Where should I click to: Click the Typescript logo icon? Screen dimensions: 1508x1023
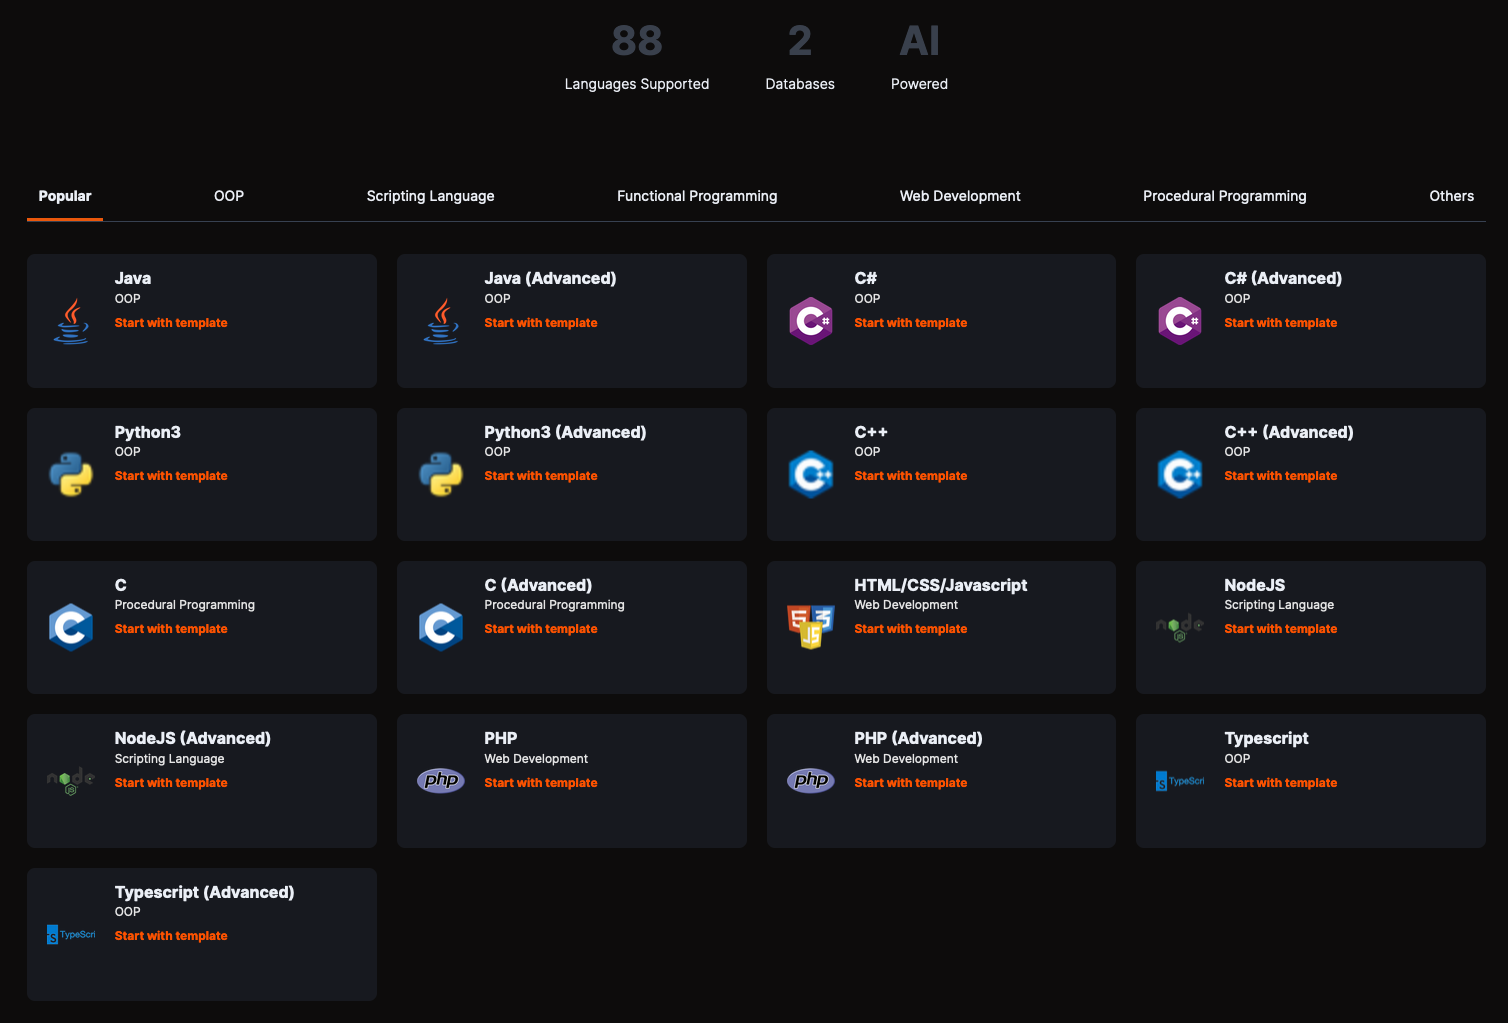pos(1179,781)
